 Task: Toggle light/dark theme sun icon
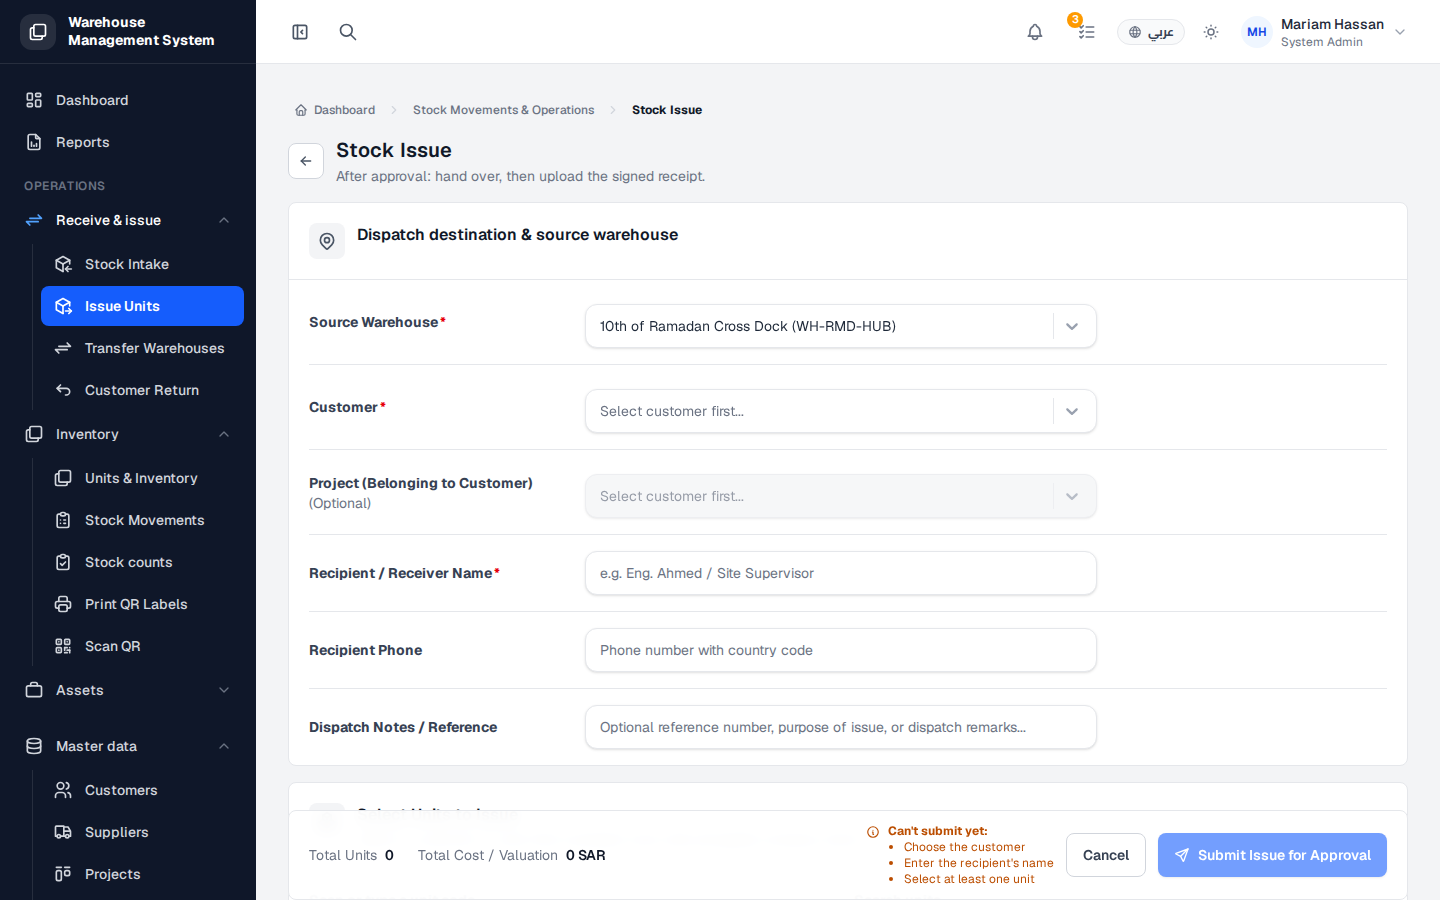click(1211, 32)
